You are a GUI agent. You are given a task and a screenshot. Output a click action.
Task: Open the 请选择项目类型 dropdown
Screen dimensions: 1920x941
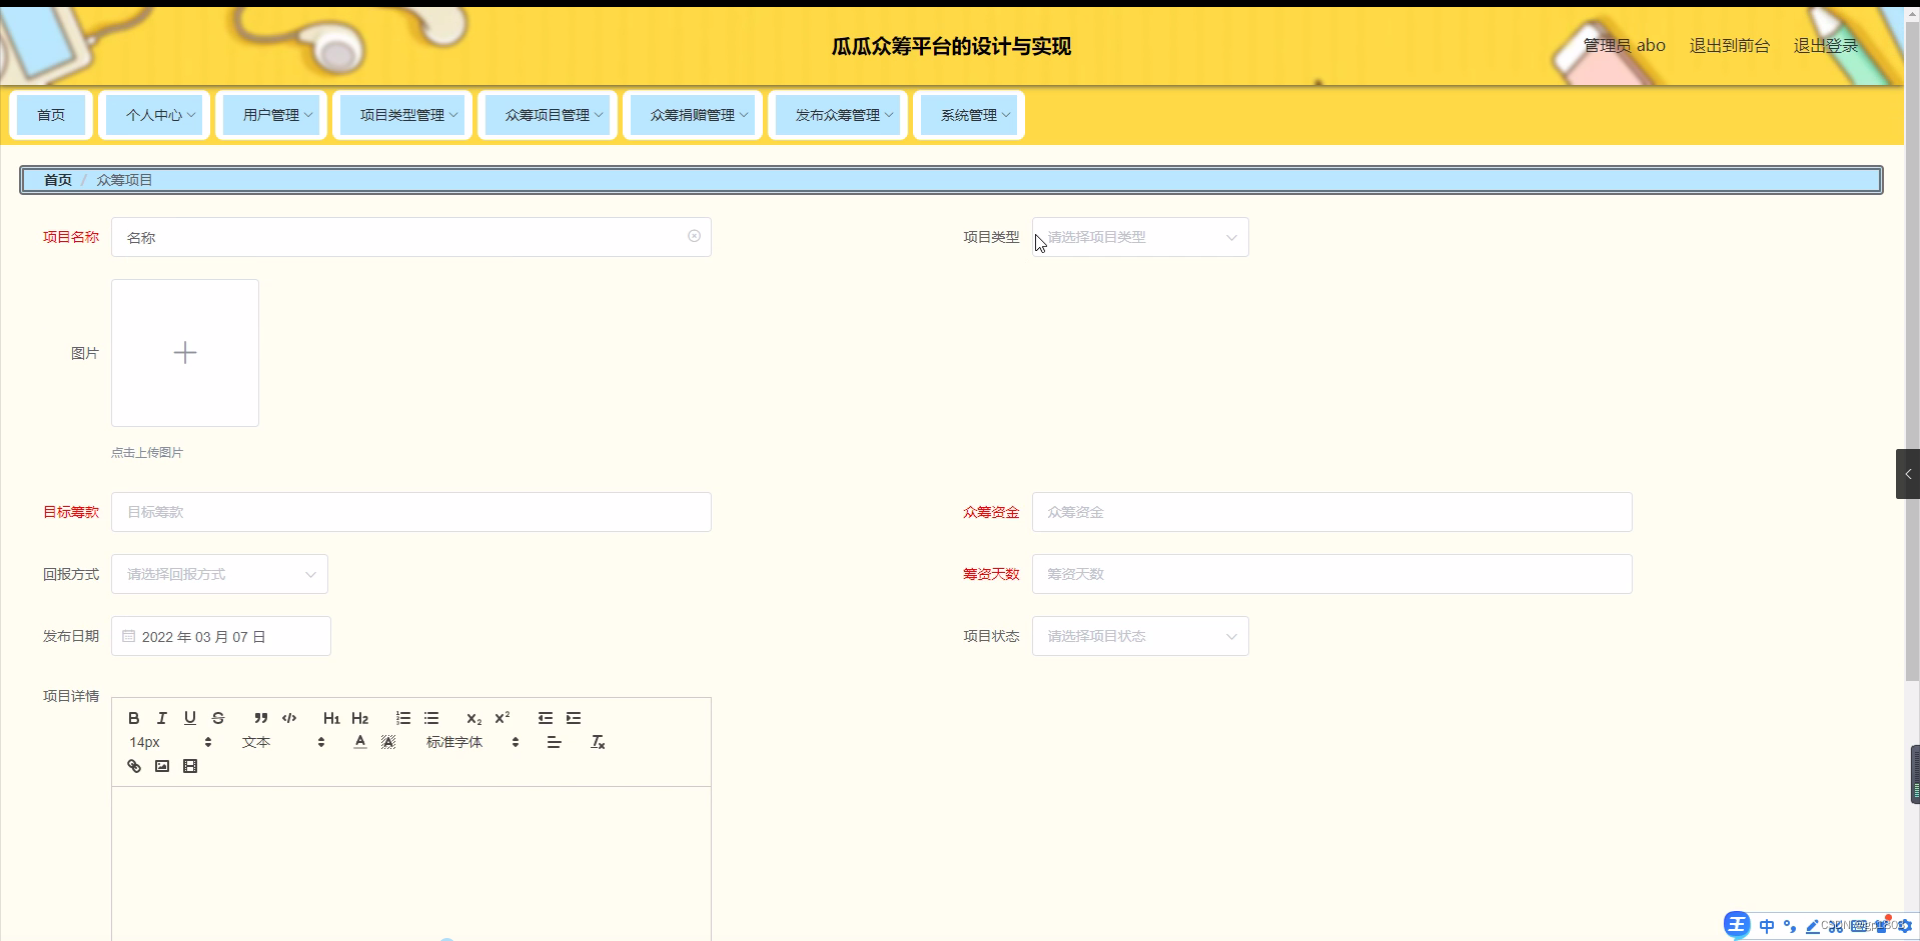tap(1140, 237)
